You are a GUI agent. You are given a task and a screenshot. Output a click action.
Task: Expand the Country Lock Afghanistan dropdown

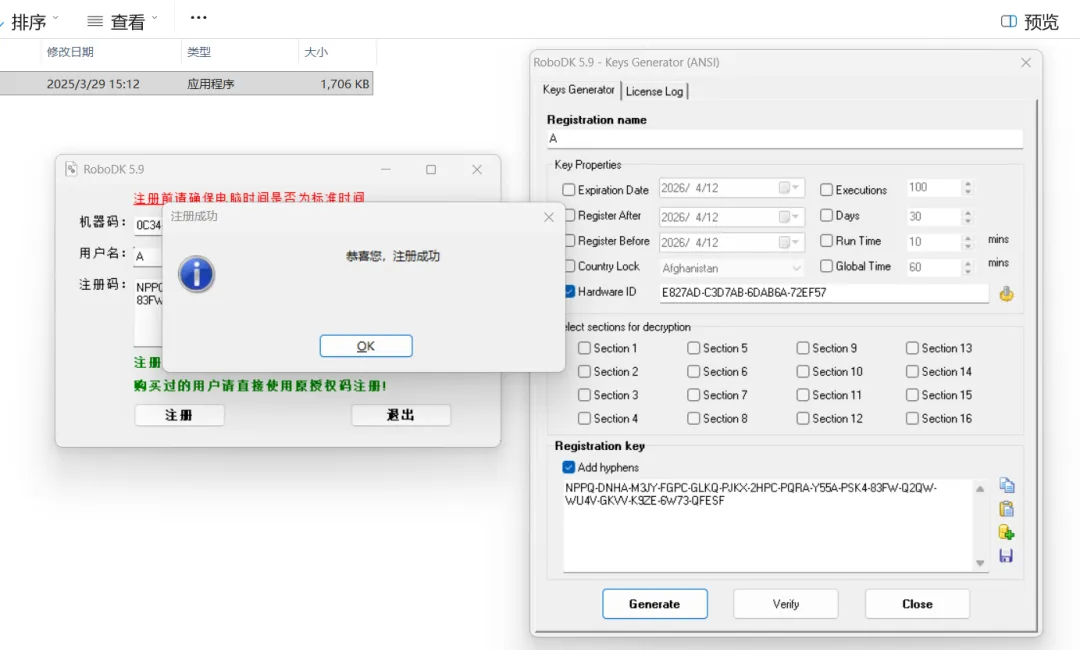pyautogui.click(x=796, y=268)
